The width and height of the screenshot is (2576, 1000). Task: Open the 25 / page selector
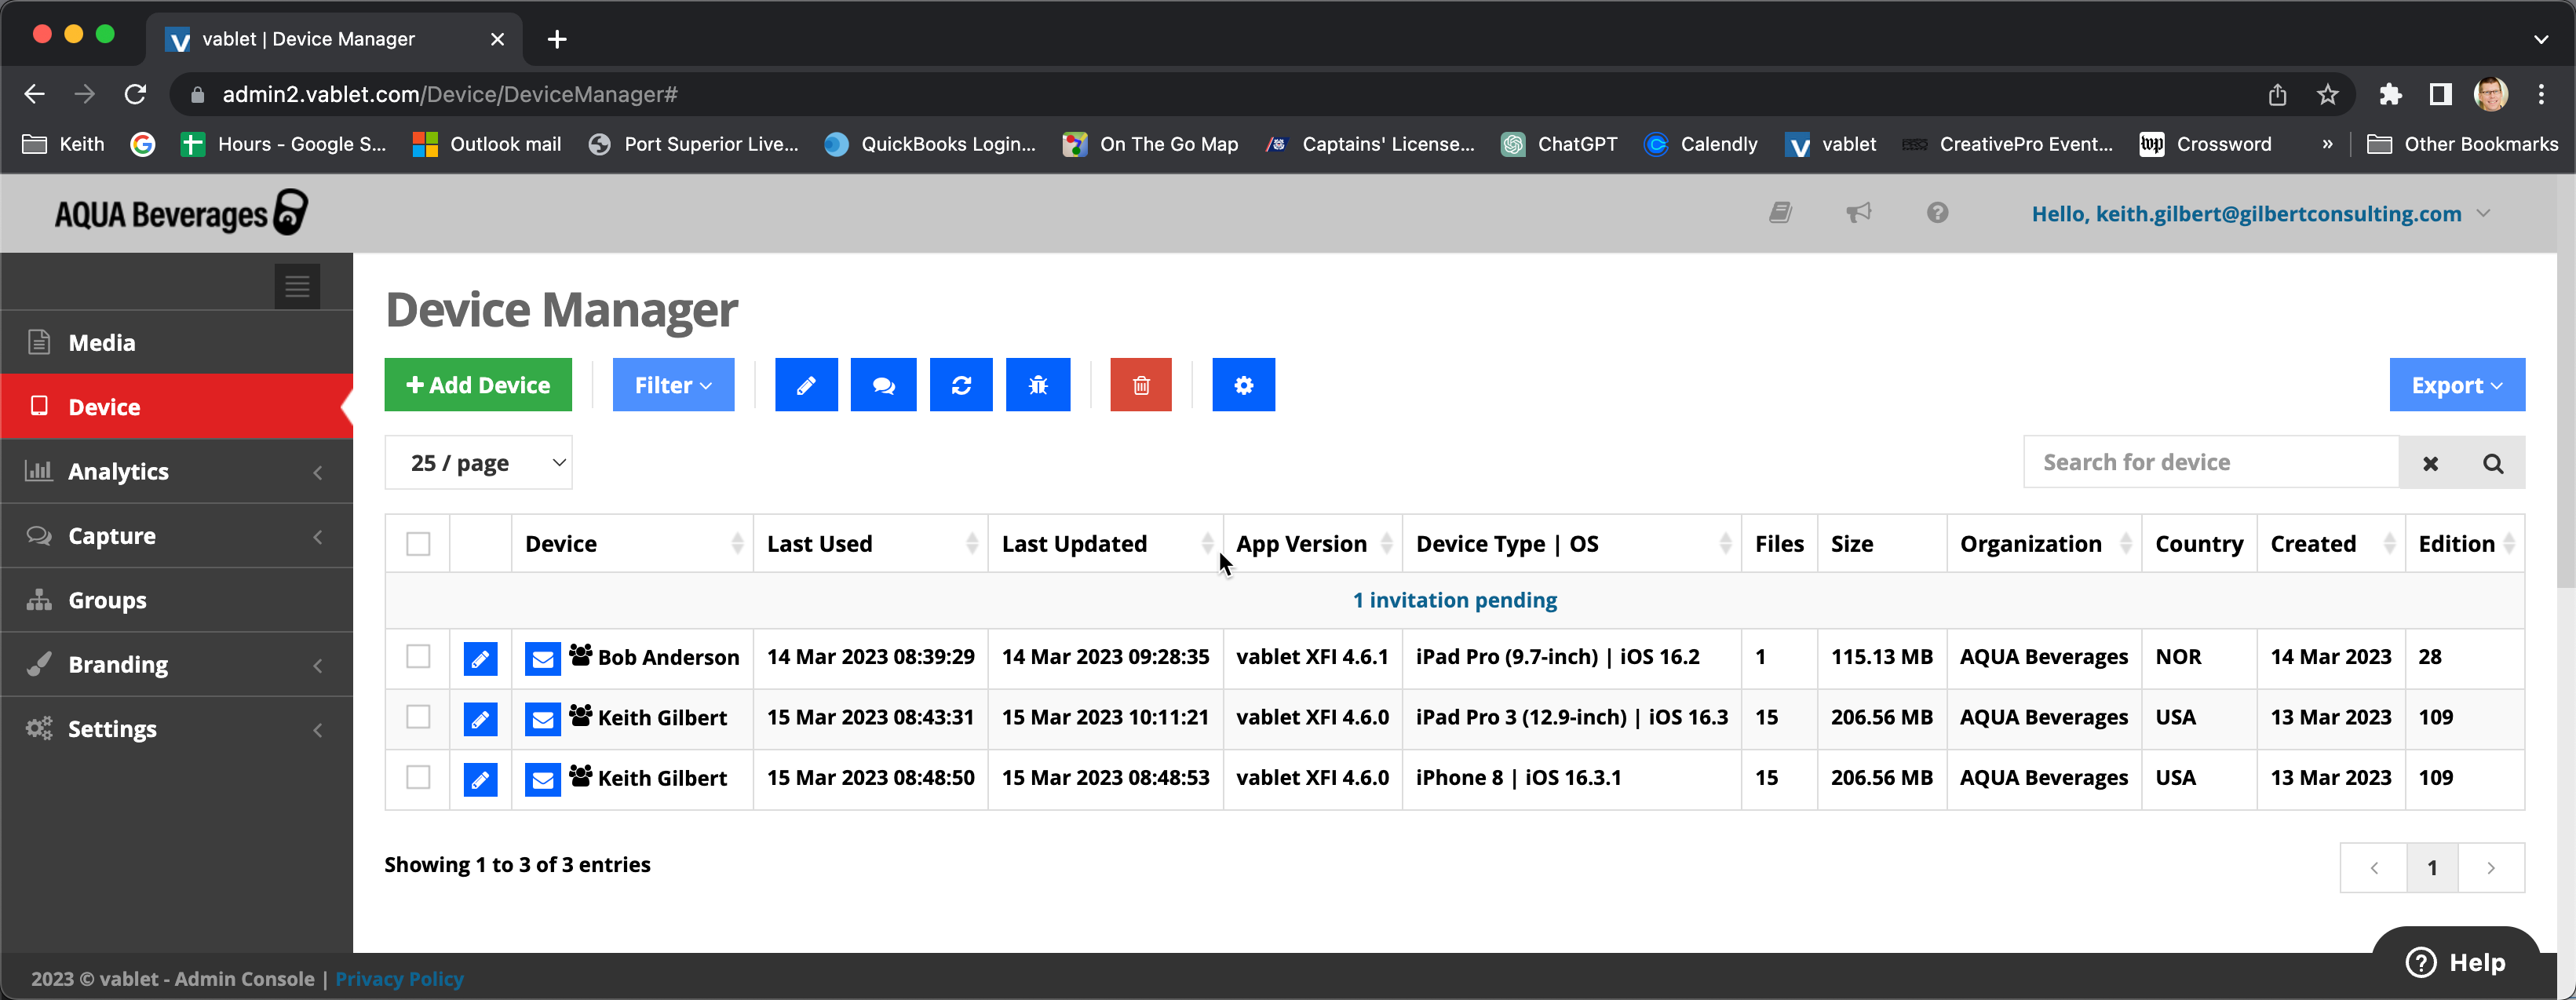[478, 463]
